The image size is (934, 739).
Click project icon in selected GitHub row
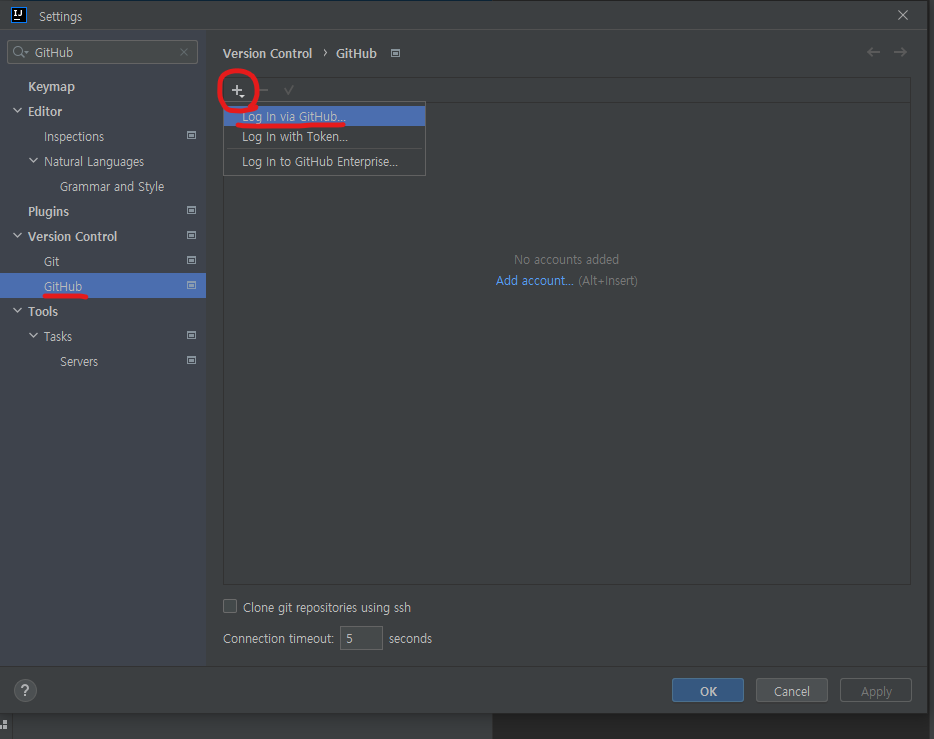[x=191, y=285]
